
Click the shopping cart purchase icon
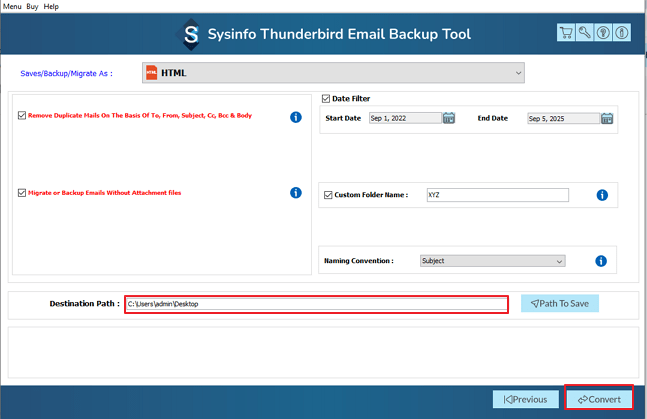(x=567, y=34)
